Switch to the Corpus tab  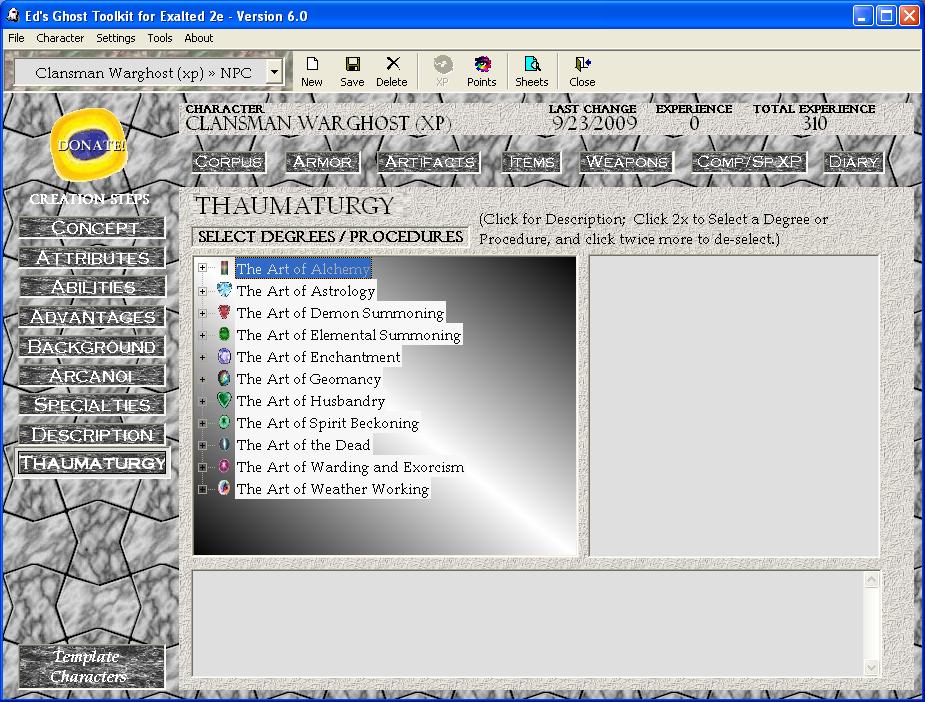pyautogui.click(x=229, y=162)
